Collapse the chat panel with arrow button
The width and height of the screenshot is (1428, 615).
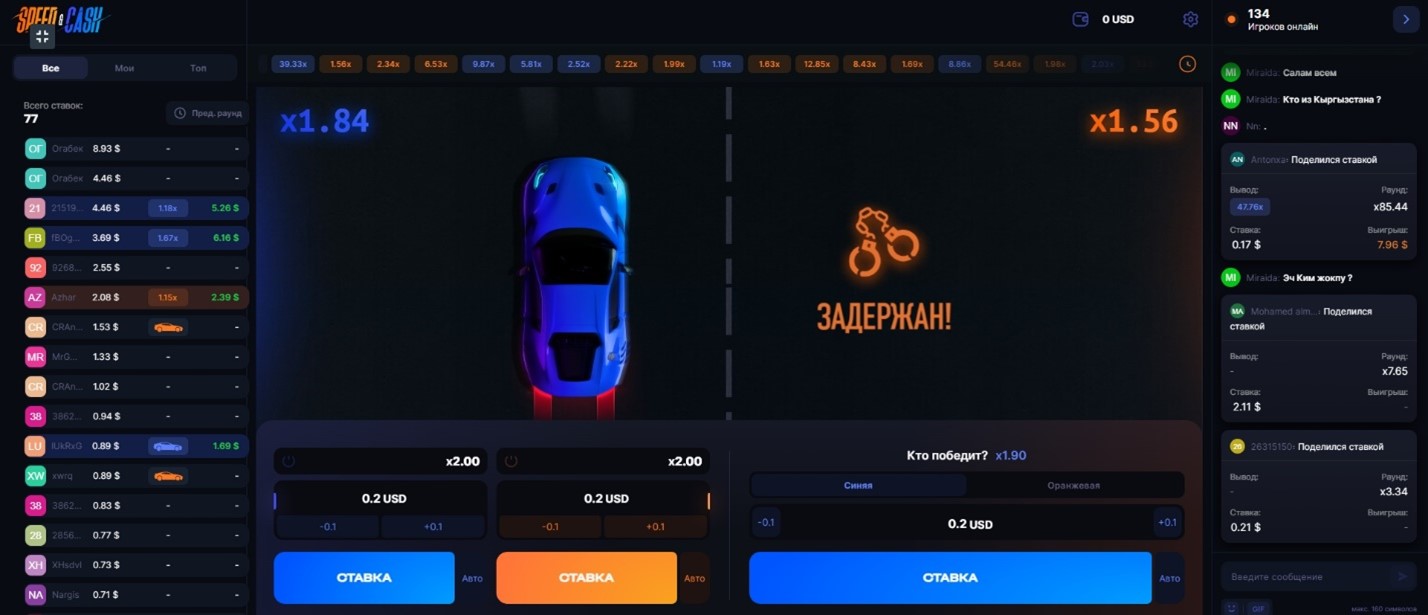click(x=1406, y=19)
